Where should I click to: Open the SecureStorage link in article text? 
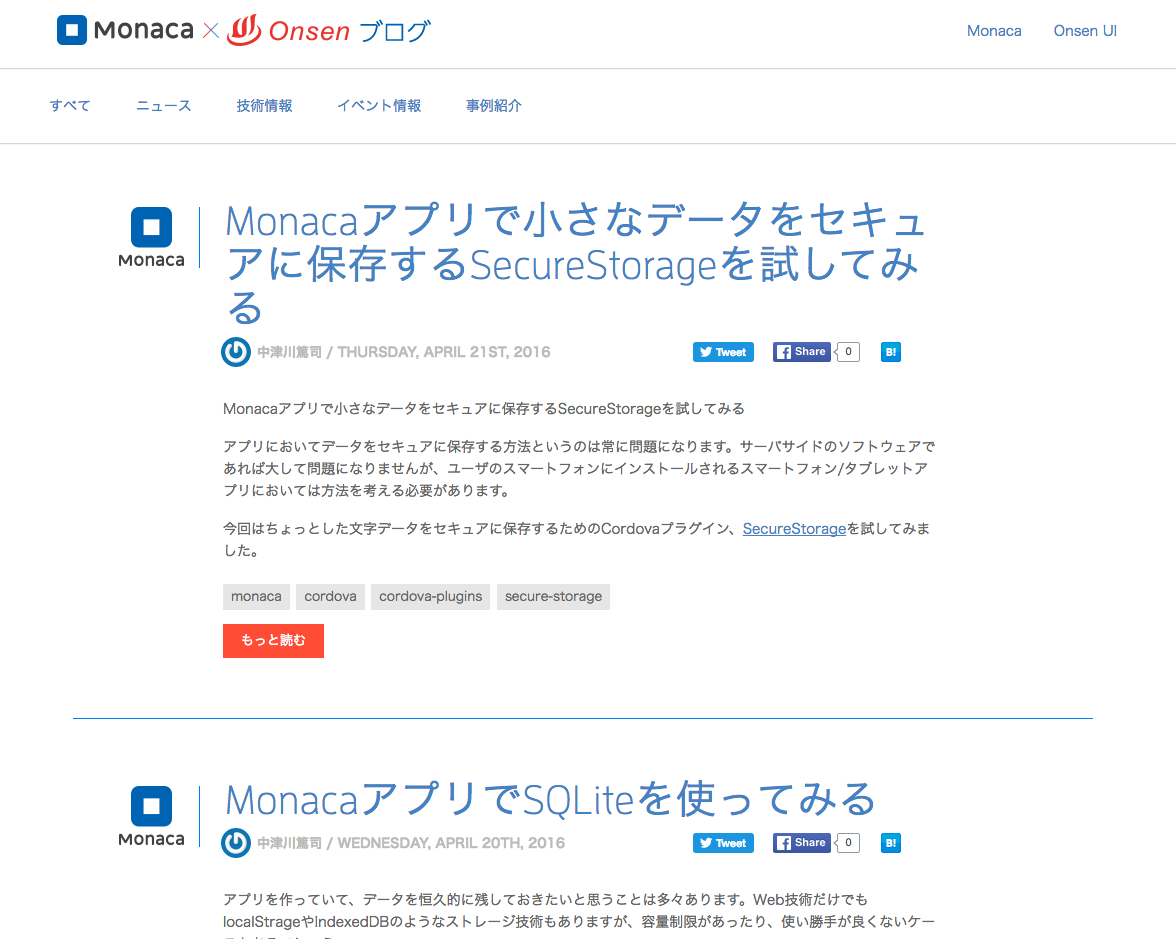coord(794,529)
